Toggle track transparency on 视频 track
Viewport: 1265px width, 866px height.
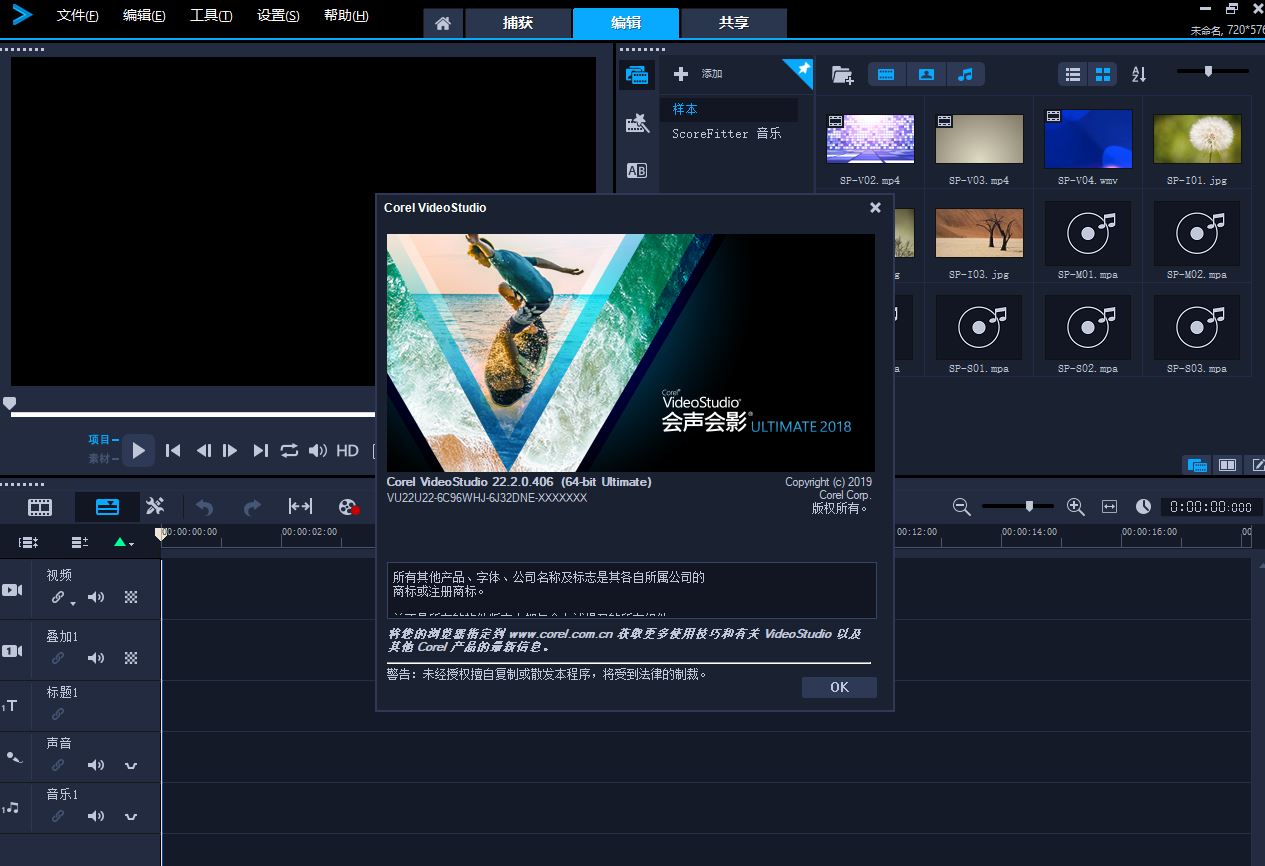point(131,597)
